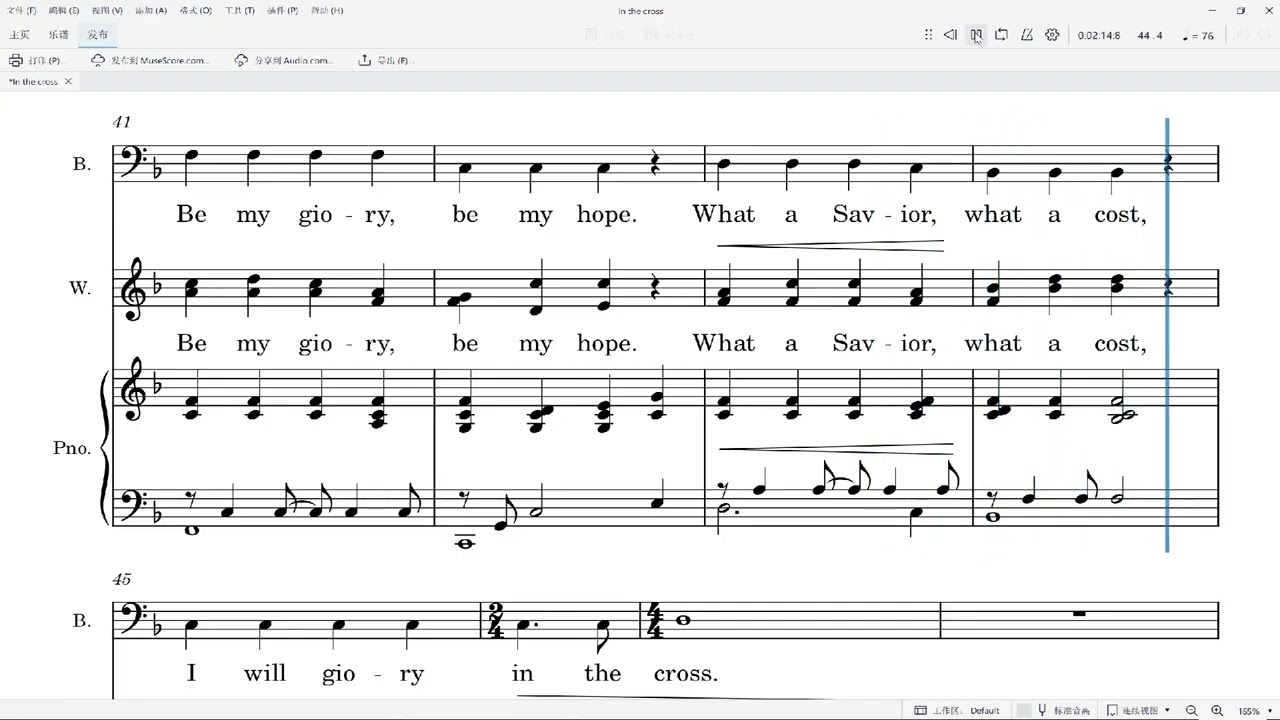Zoom out with magnifier minus icon

click(1191, 710)
